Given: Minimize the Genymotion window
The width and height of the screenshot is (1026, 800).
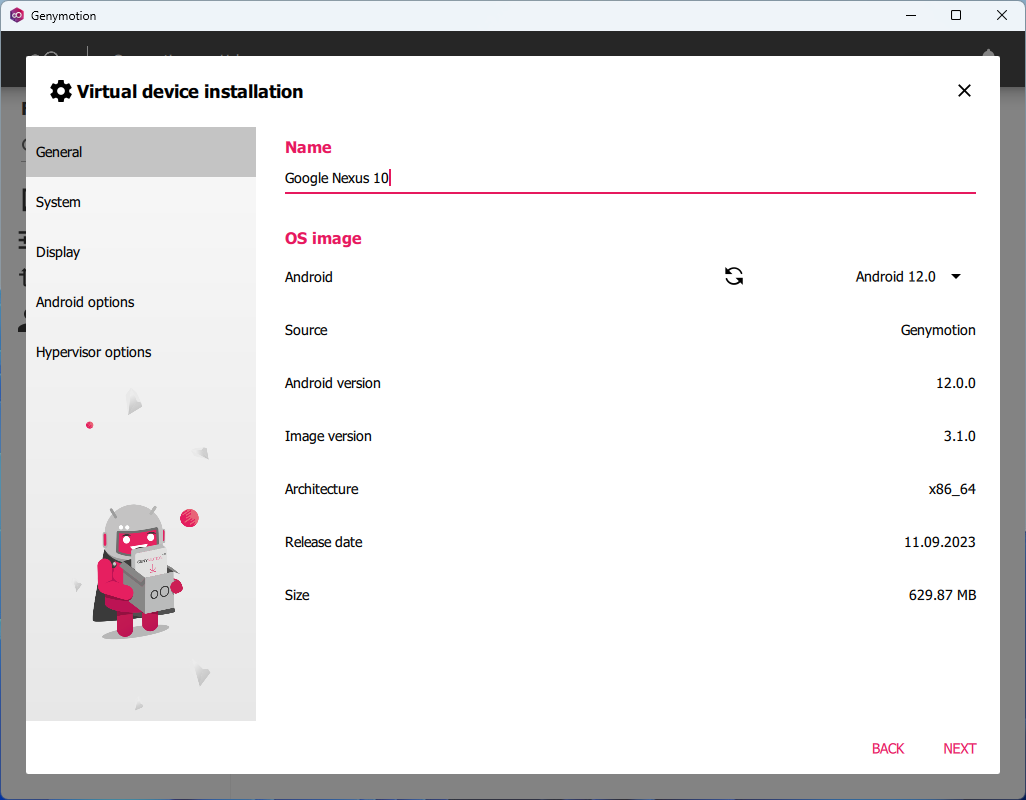Looking at the screenshot, I should (x=910, y=15).
